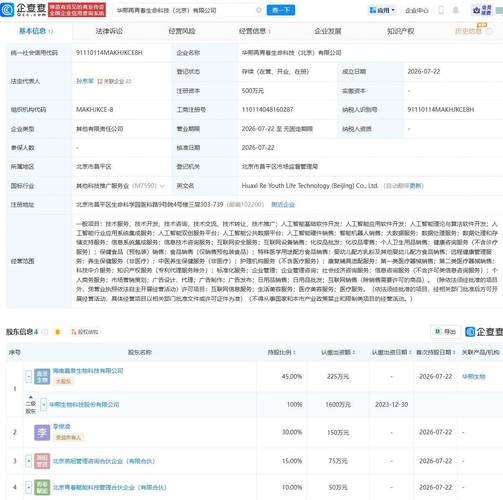503x500 pixels.
Task: Switch to the 法律诉讼 tab
Action: [x=109, y=31]
